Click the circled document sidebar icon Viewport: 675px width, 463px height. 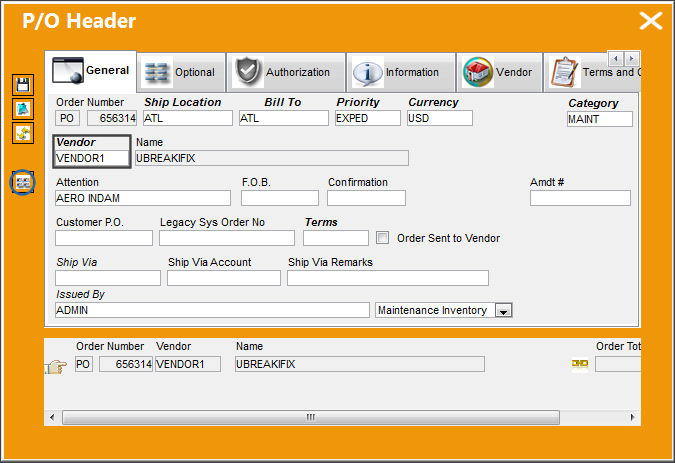pyautogui.click(x=22, y=182)
